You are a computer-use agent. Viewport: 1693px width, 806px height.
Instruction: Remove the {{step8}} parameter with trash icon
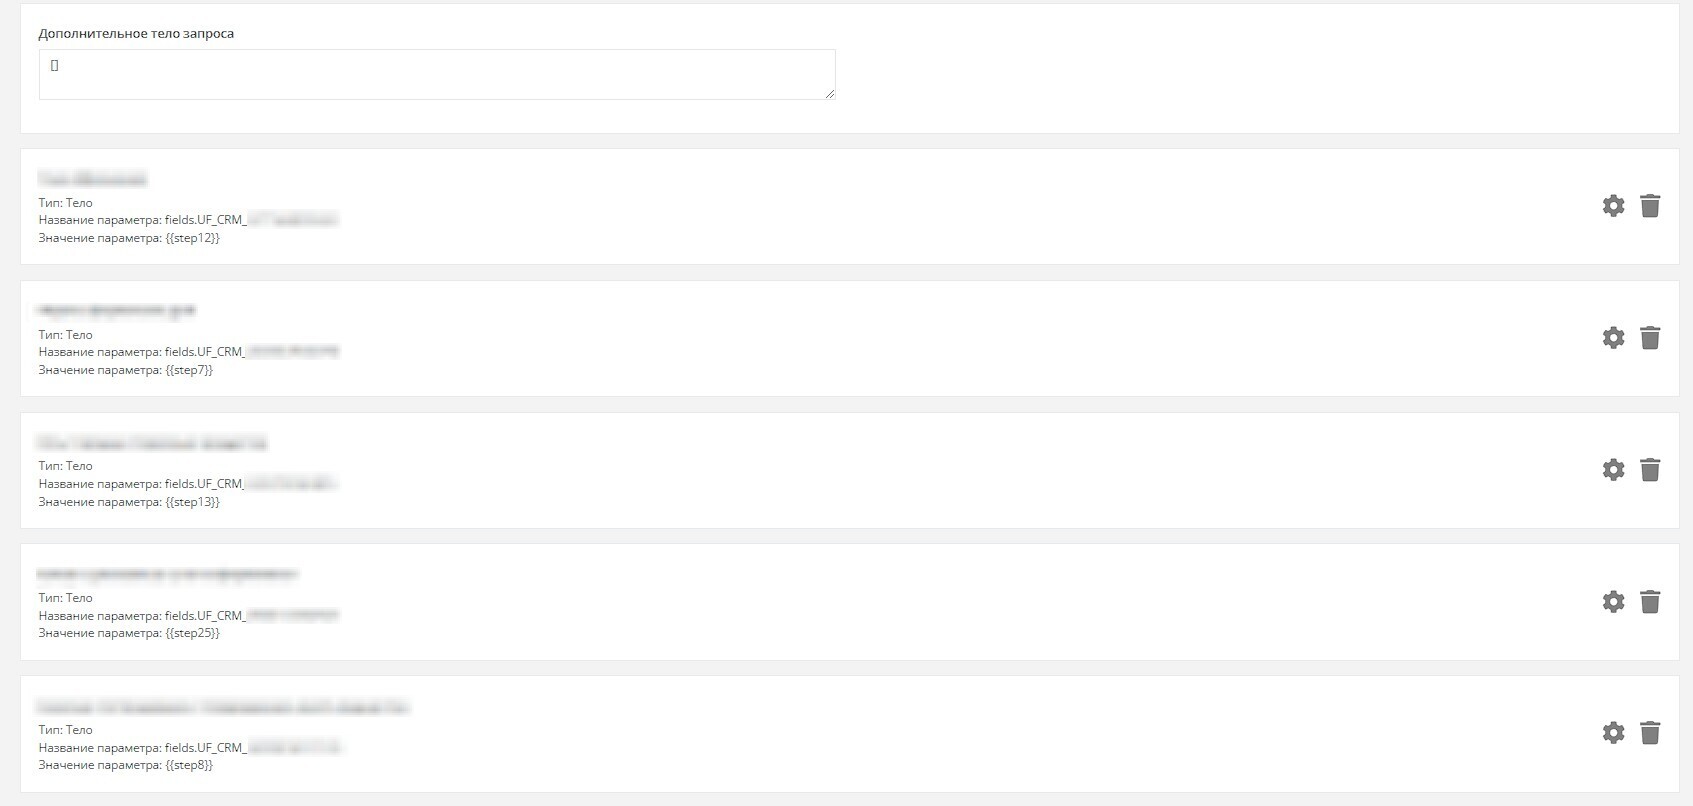point(1650,733)
